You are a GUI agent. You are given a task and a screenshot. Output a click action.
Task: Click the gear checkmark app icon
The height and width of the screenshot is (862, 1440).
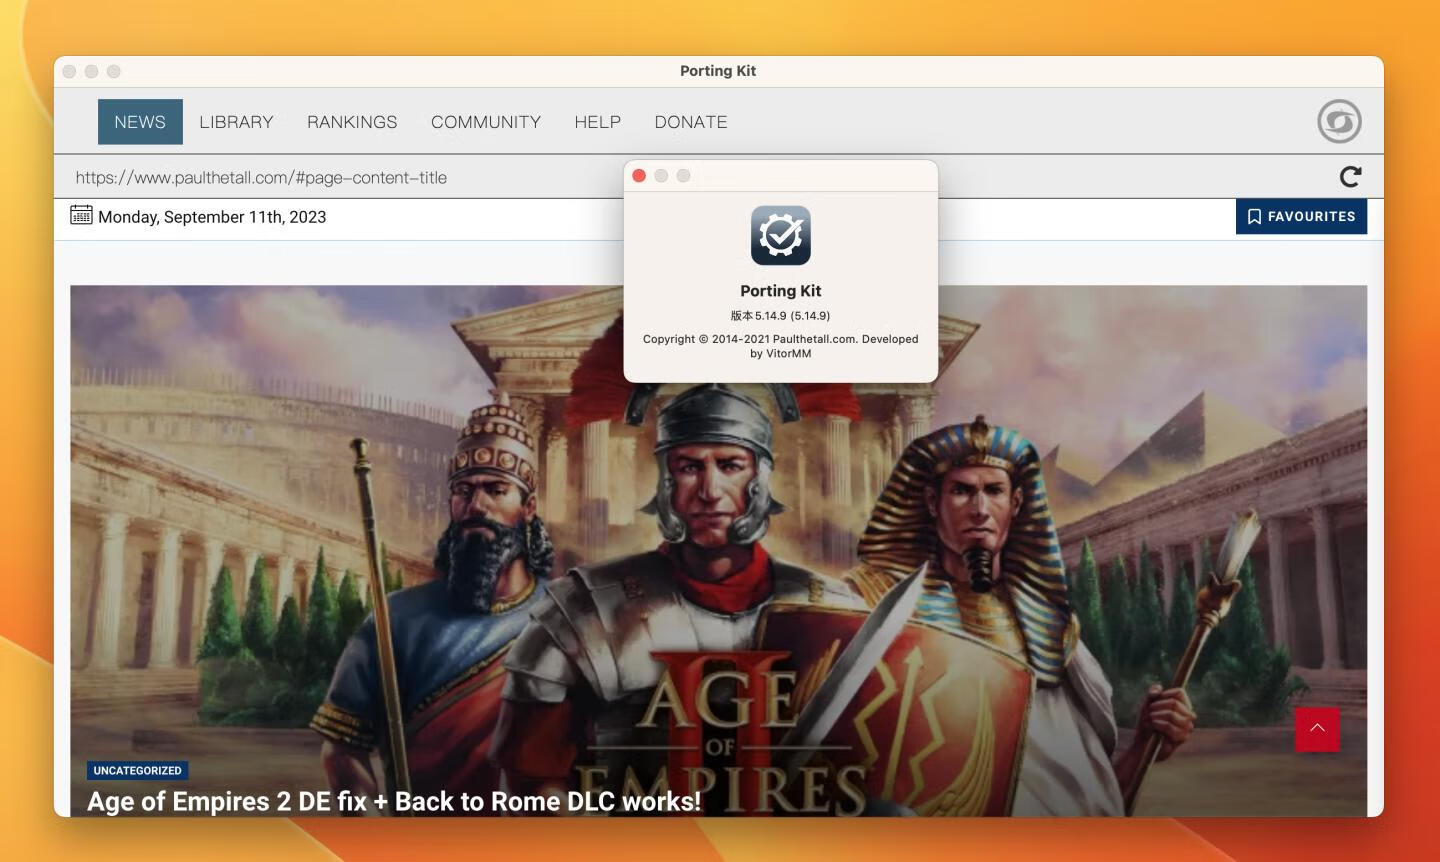780,235
